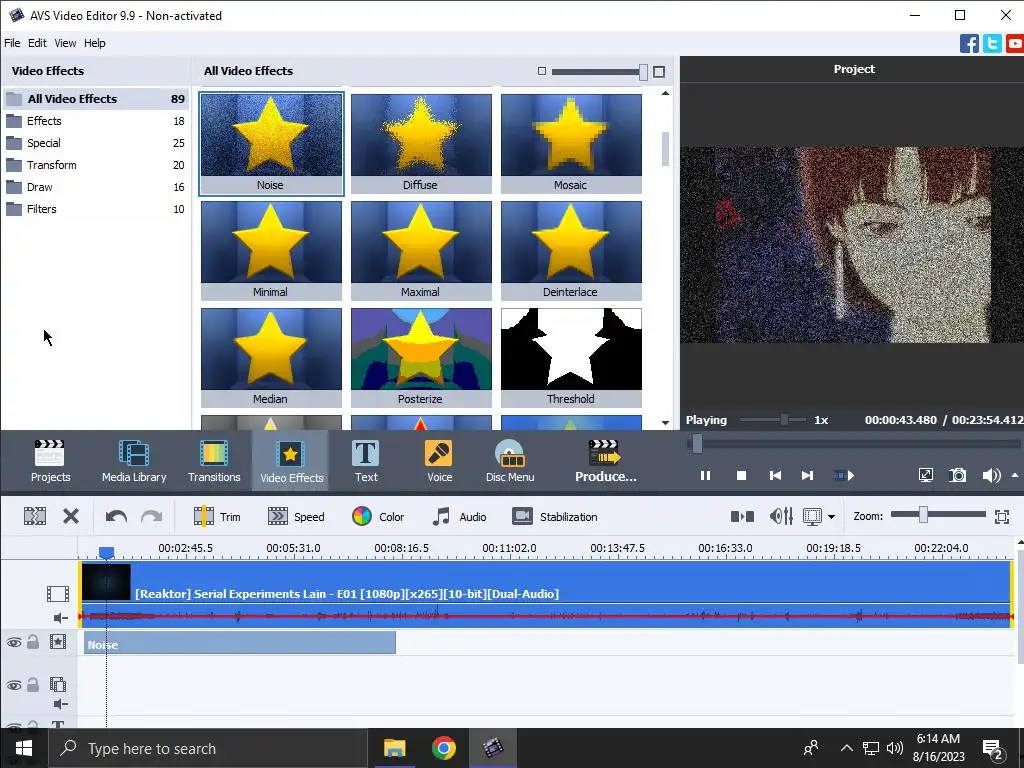Select the All Video Effects folder
This screenshot has height=768, width=1024.
tap(96, 99)
